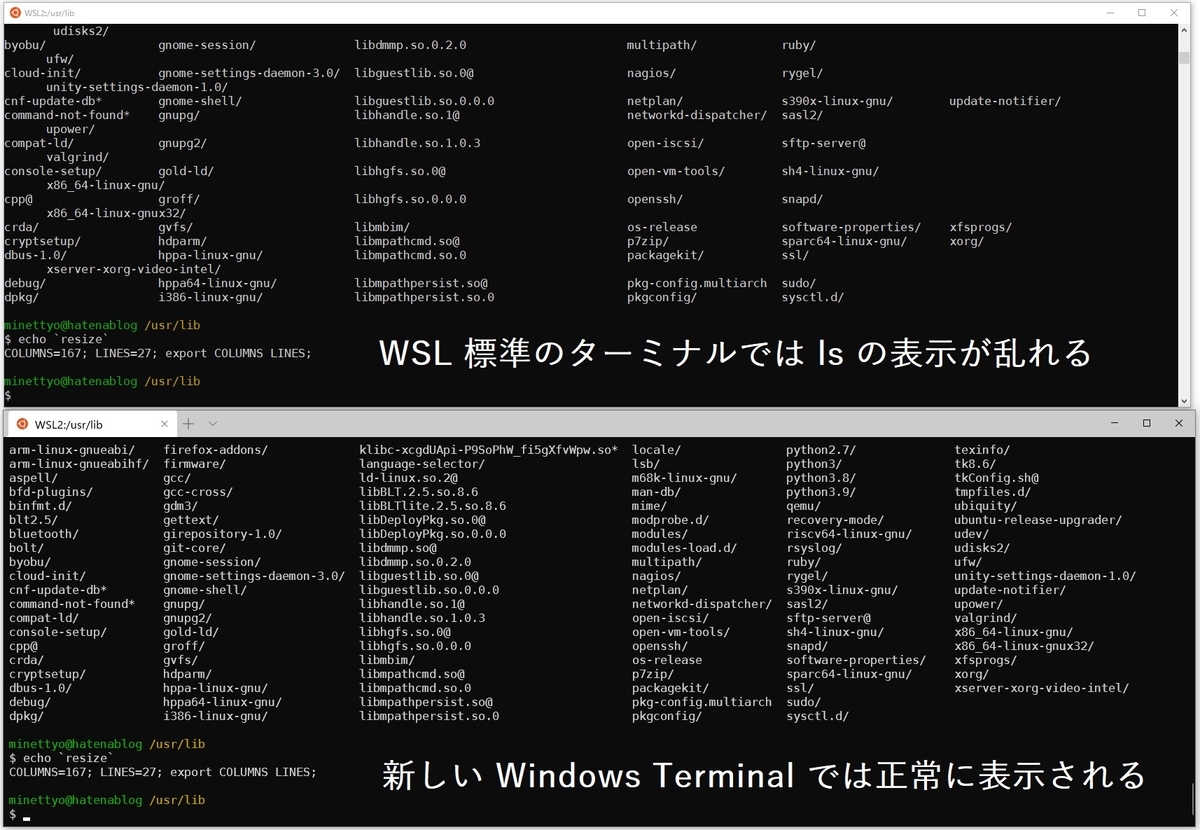1200x830 pixels.
Task: Click the gcc-cross/ entry
Action: click(x=198, y=492)
